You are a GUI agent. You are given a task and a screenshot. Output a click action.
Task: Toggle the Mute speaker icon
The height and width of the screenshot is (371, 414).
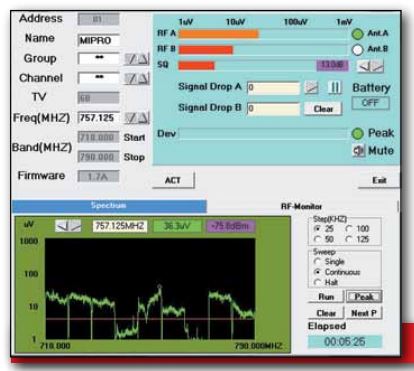tap(359, 151)
